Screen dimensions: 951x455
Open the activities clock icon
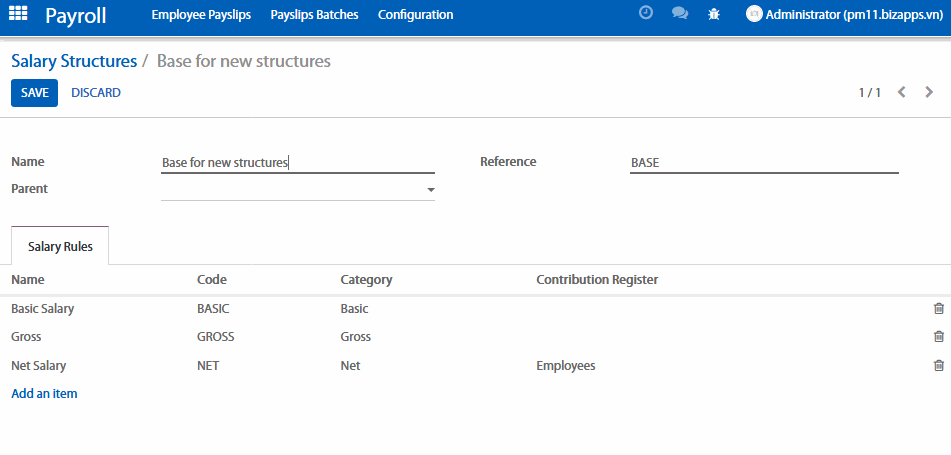(x=646, y=14)
